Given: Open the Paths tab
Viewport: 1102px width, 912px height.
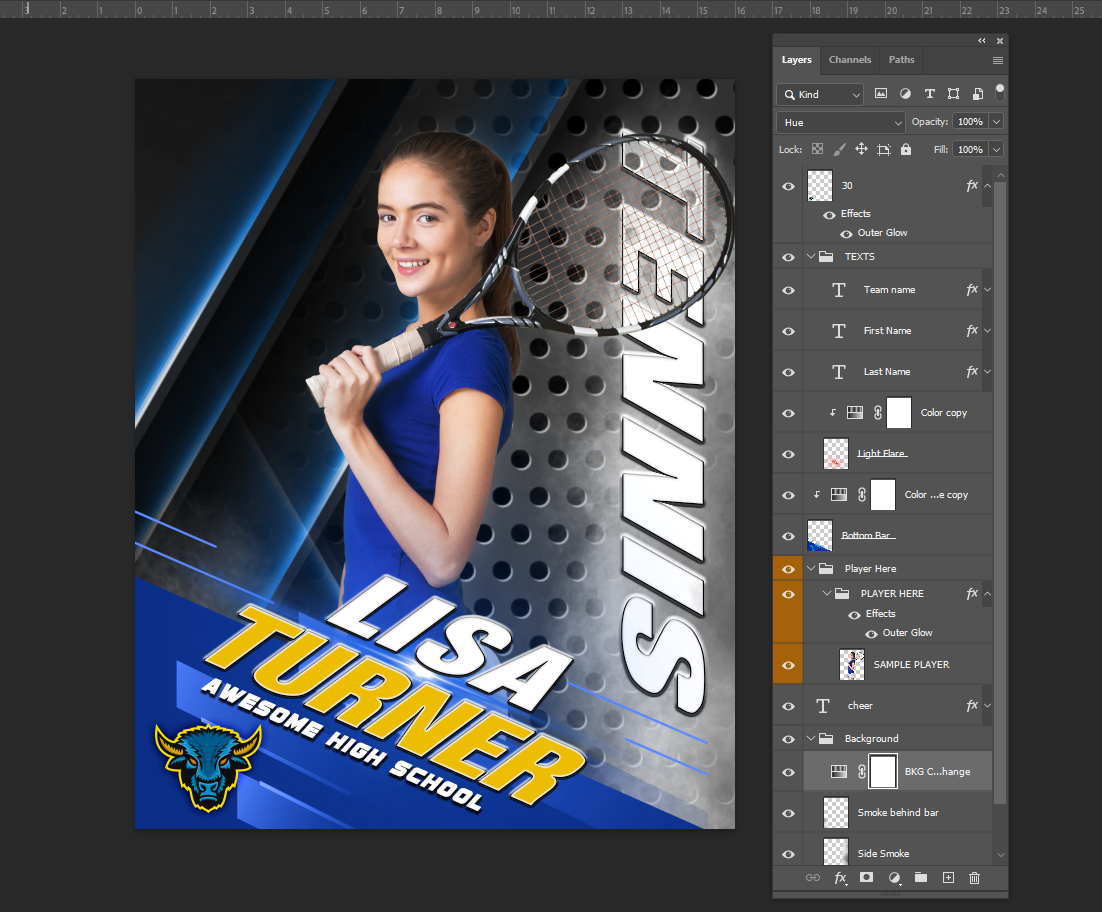Looking at the screenshot, I should click(901, 59).
